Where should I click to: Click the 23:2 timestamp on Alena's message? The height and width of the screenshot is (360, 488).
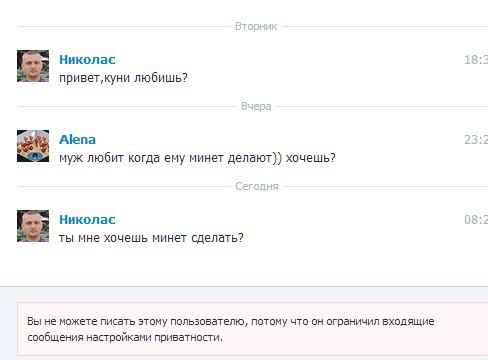(x=476, y=140)
